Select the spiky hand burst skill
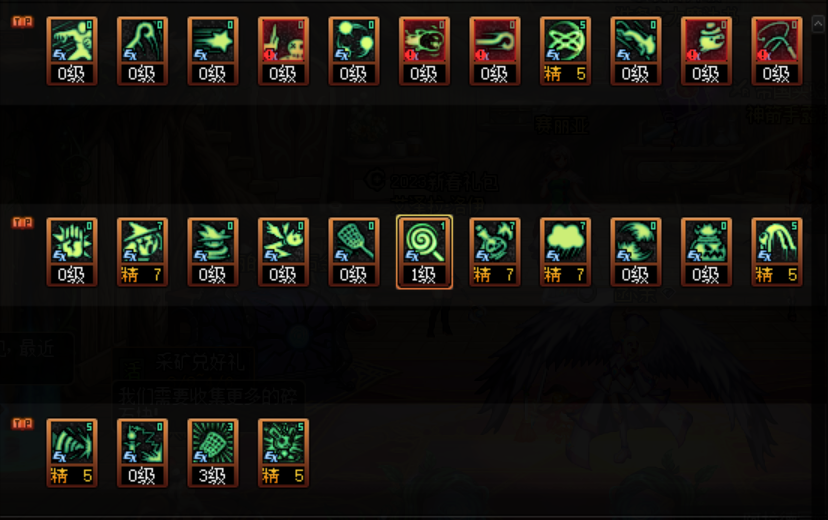Screen dimensions: 828x520 [x=72, y=252]
